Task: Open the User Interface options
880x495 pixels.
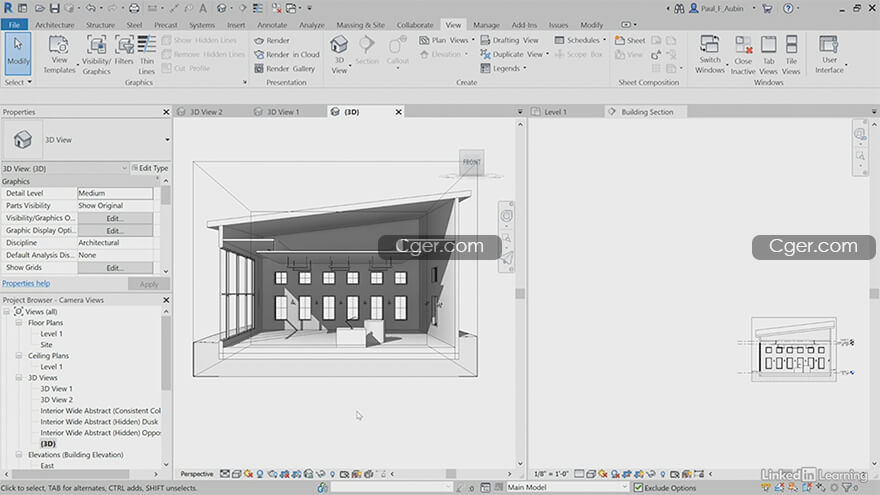Action: coord(829,54)
